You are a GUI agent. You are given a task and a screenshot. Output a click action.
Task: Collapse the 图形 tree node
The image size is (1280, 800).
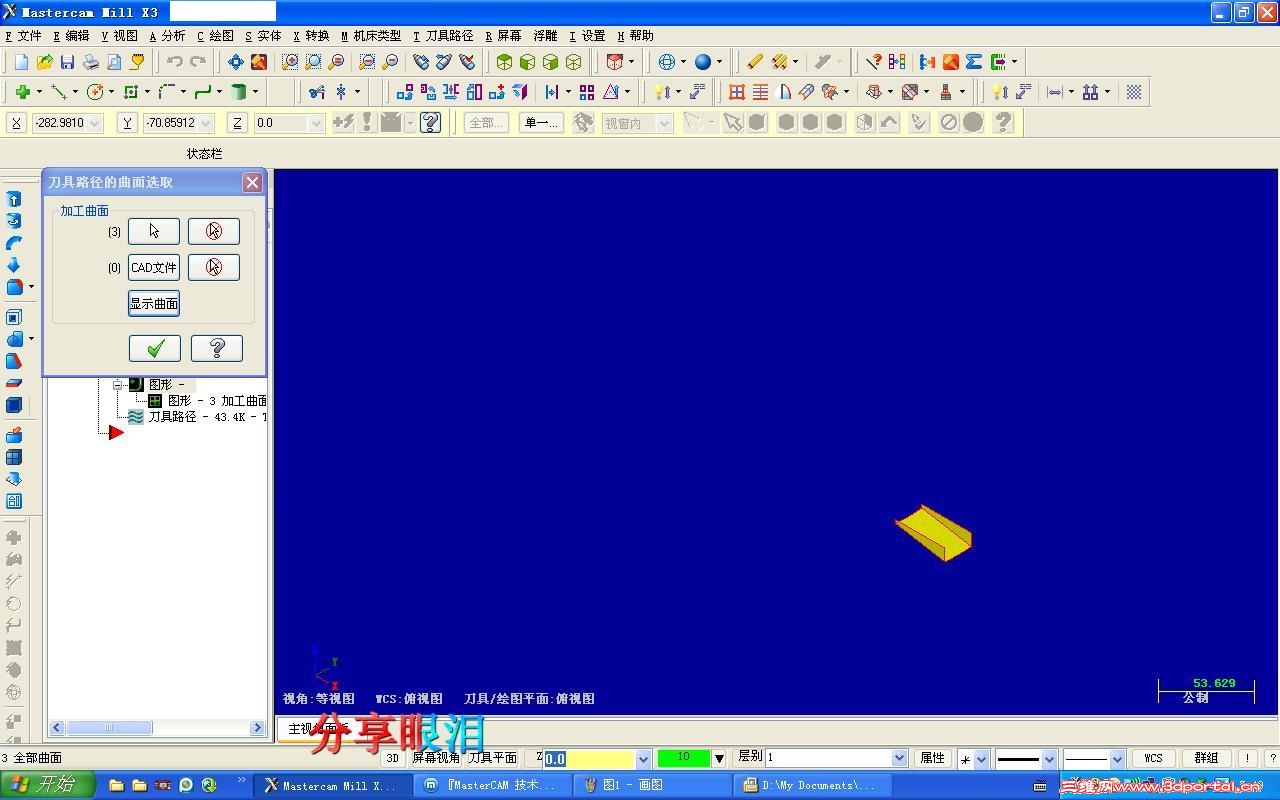tap(117, 384)
